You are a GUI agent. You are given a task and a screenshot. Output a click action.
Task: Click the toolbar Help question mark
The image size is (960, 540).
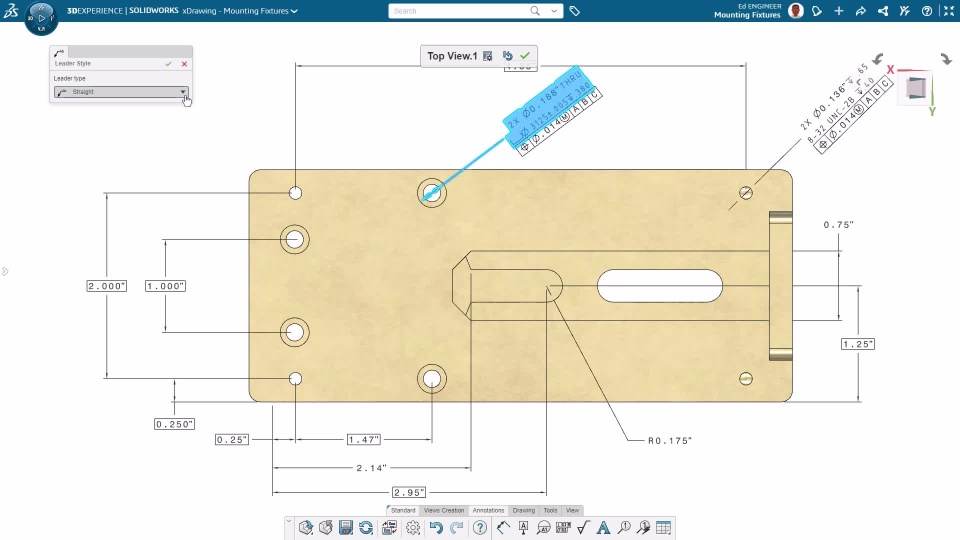coord(480,528)
